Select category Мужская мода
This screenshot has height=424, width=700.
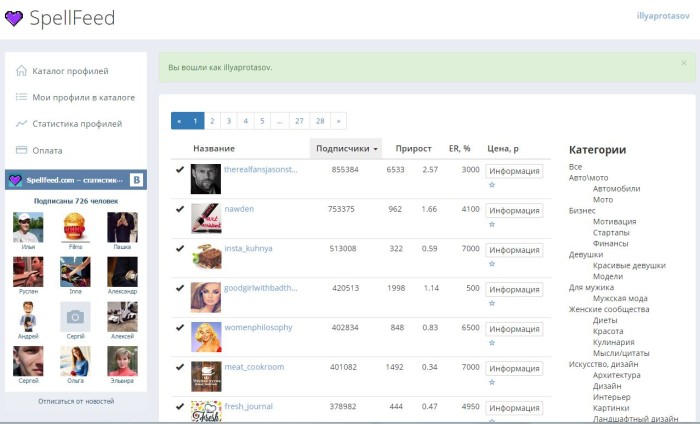(x=620, y=298)
